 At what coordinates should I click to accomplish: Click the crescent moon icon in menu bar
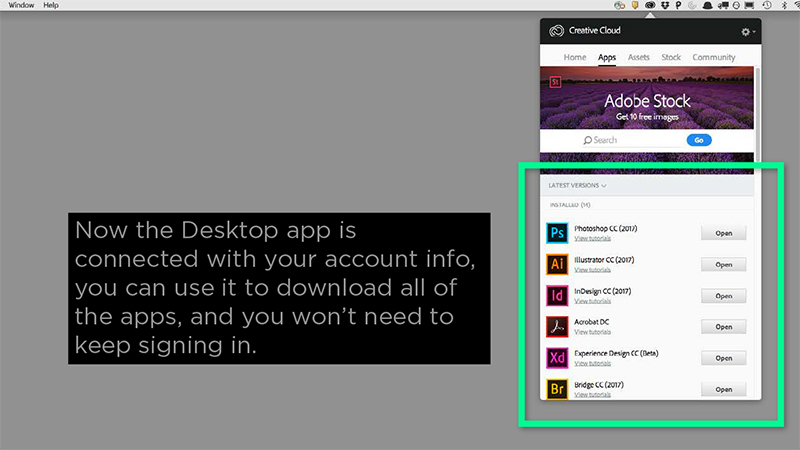(692, 5)
